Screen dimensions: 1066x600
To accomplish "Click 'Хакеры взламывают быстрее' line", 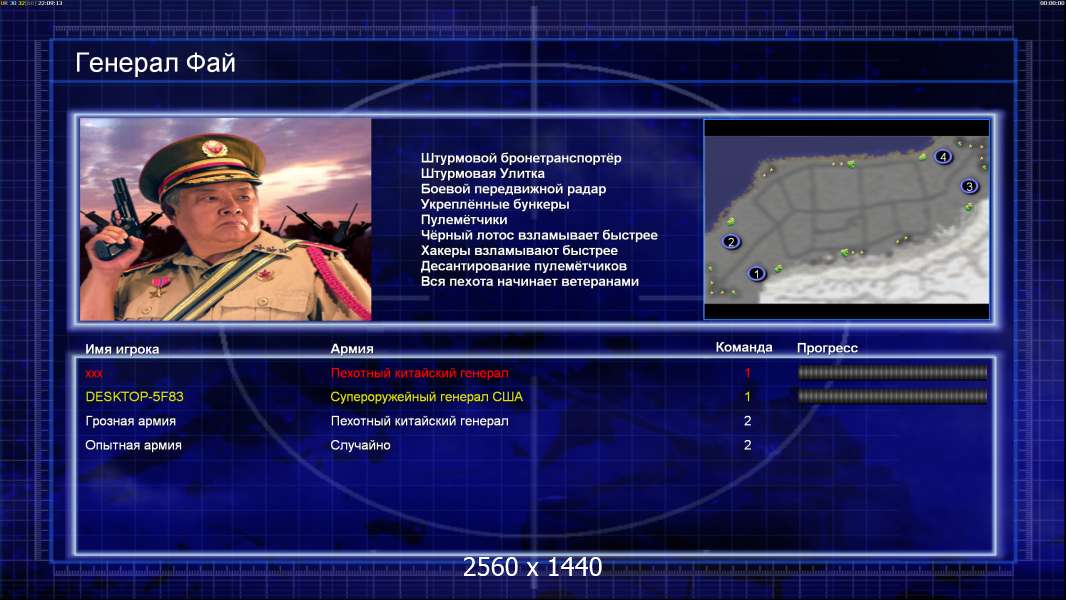I will tap(519, 251).
